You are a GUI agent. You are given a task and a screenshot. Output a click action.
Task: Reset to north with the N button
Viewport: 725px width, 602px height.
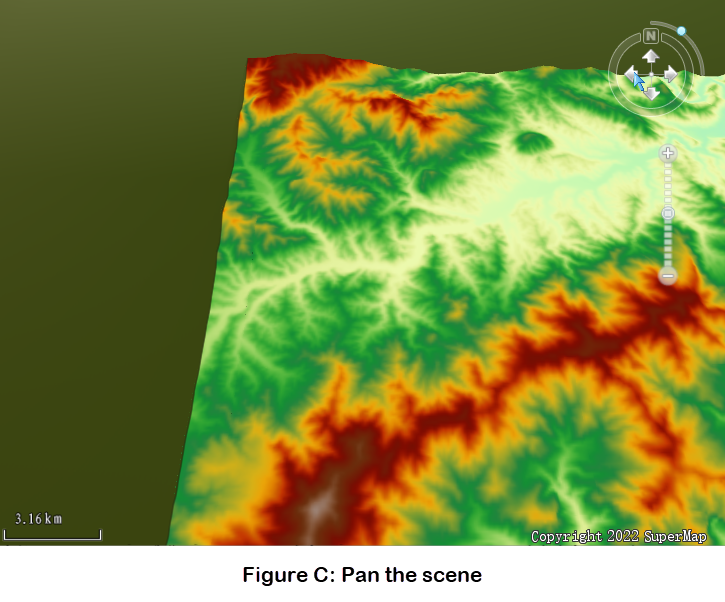(650, 36)
